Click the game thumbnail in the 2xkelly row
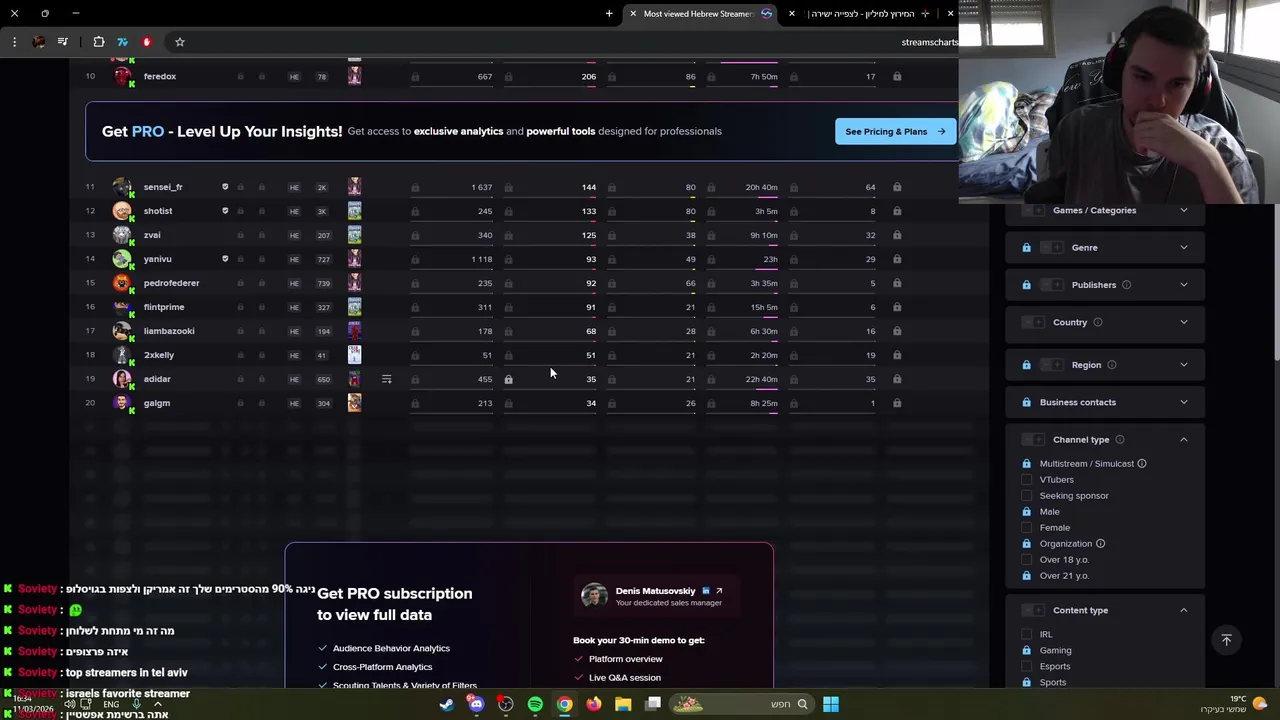 click(354, 355)
